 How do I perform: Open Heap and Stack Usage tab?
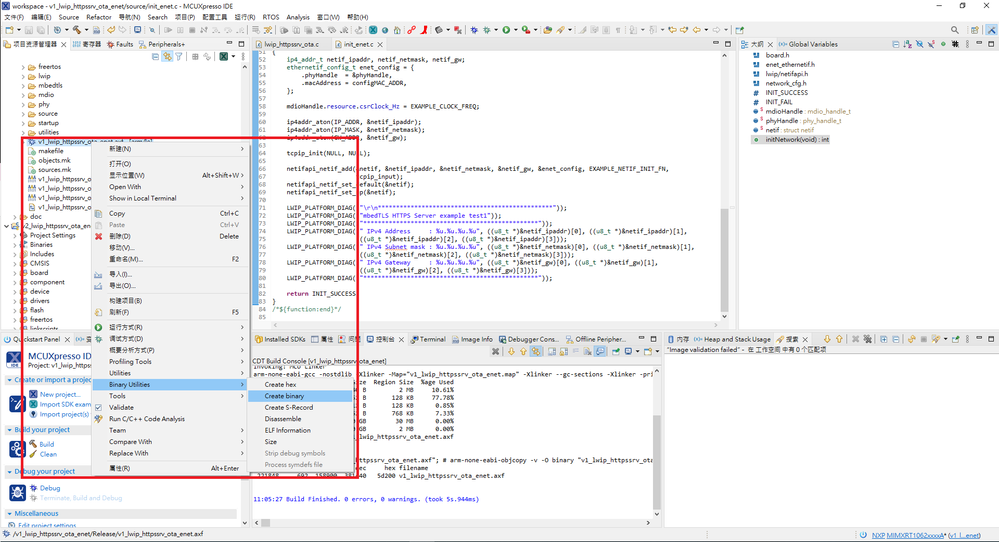coord(731,339)
